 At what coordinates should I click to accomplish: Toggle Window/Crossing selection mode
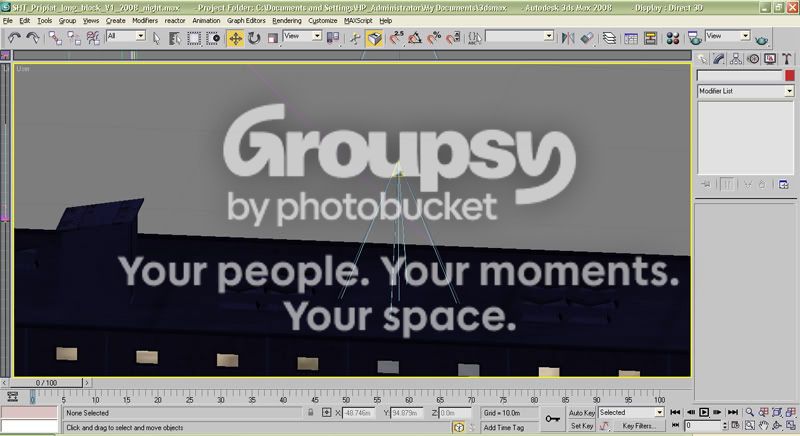(x=213, y=38)
